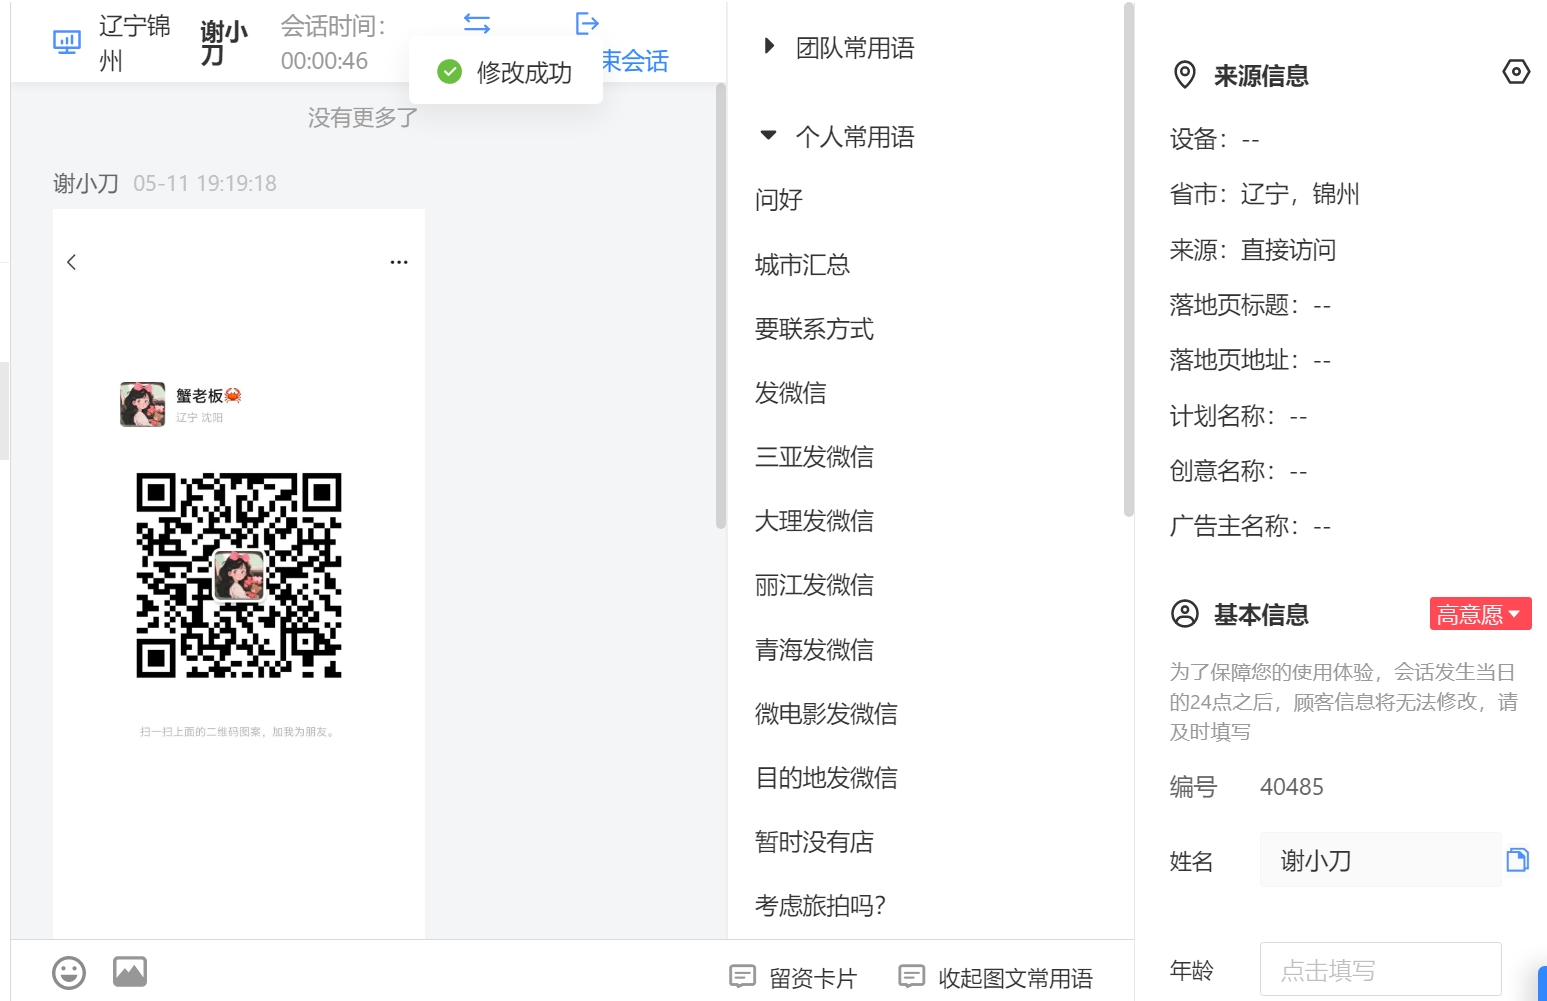Click the 省市: 辽宁, 锦州 row
Image resolution: width=1547 pixels, height=1001 pixels.
pyautogui.click(x=1265, y=194)
